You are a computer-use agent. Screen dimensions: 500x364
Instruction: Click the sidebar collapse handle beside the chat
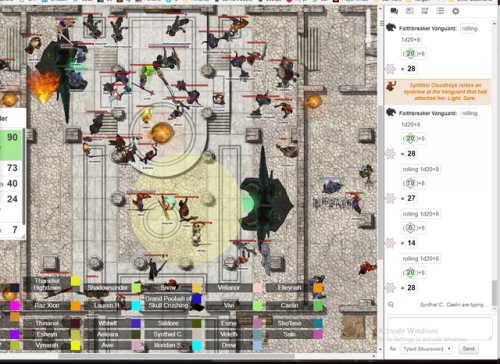coord(381,23)
